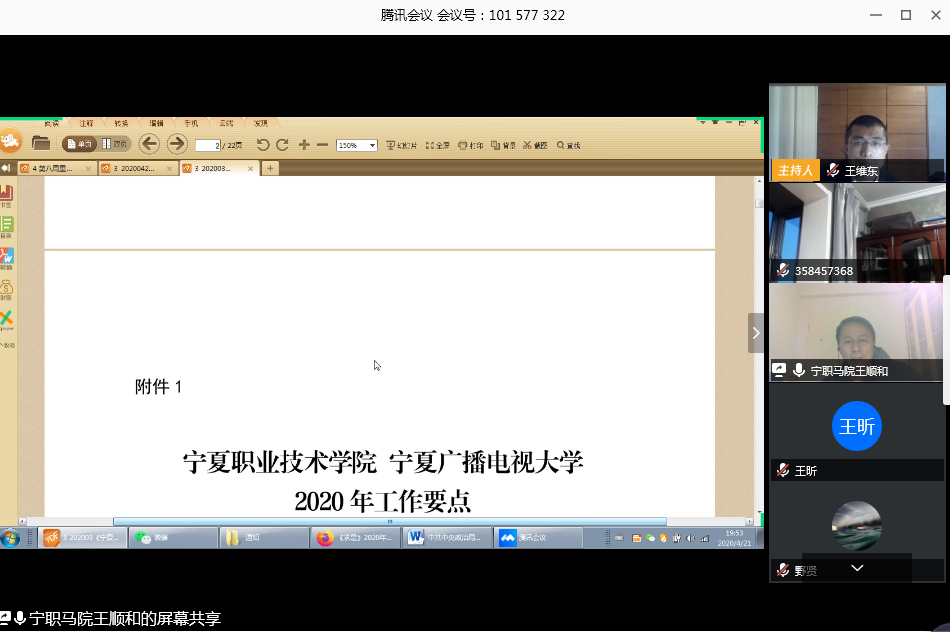Select 王维东's host video thumbnail
950x632 pixels.
pyautogui.click(x=857, y=133)
